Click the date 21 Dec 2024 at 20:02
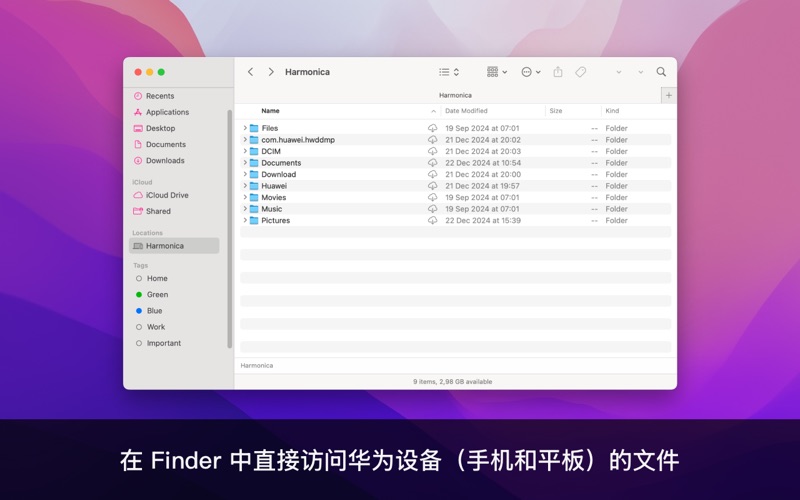This screenshot has width=800, height=500. click(x=483, y=139)
